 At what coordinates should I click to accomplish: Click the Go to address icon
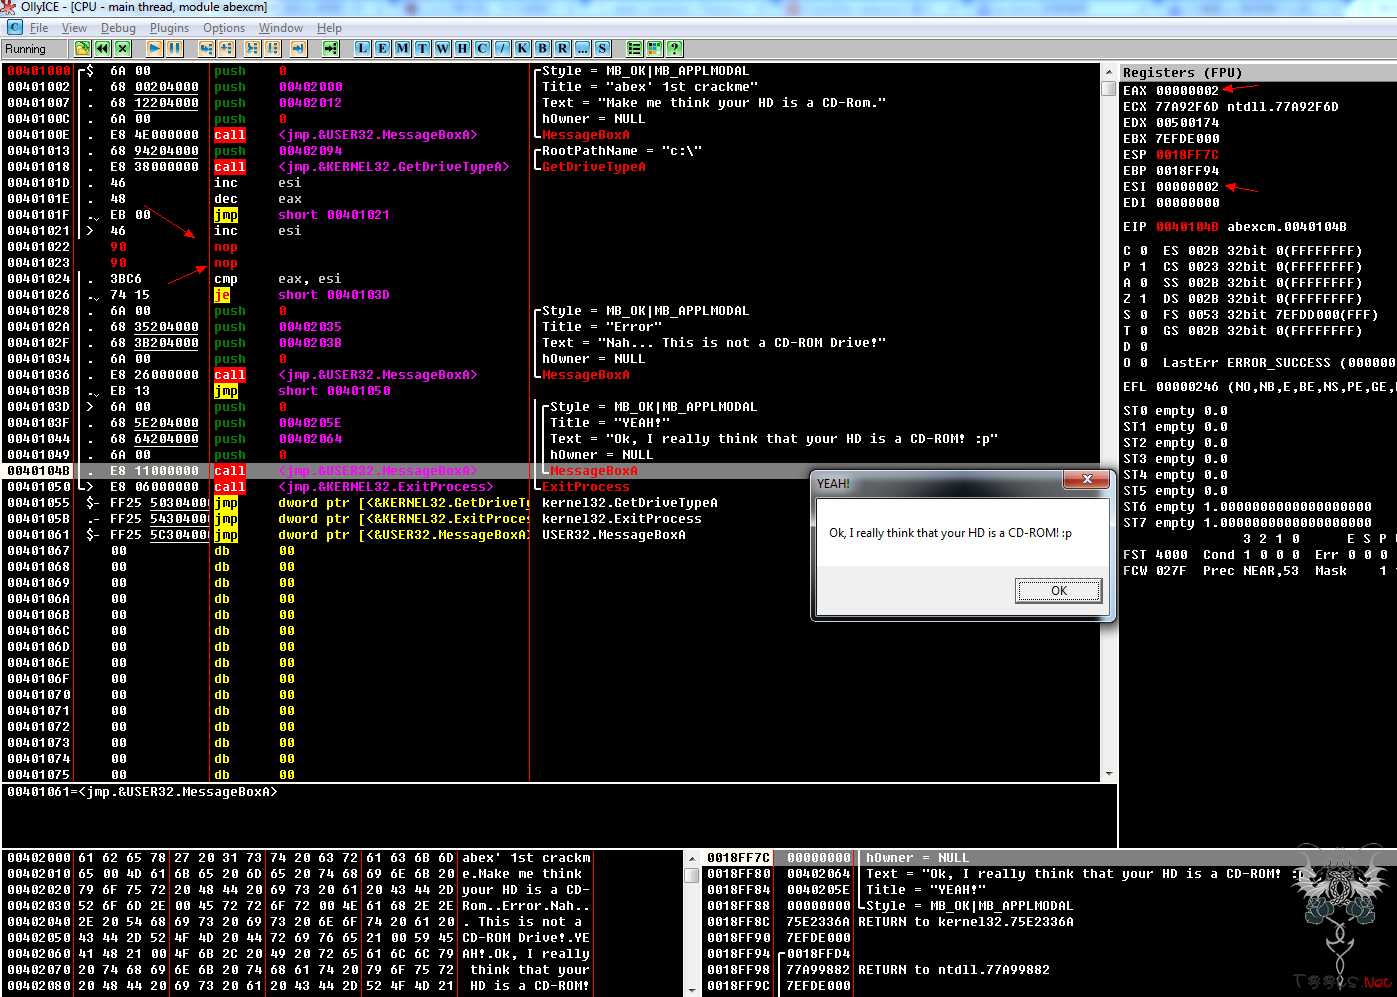331,48
